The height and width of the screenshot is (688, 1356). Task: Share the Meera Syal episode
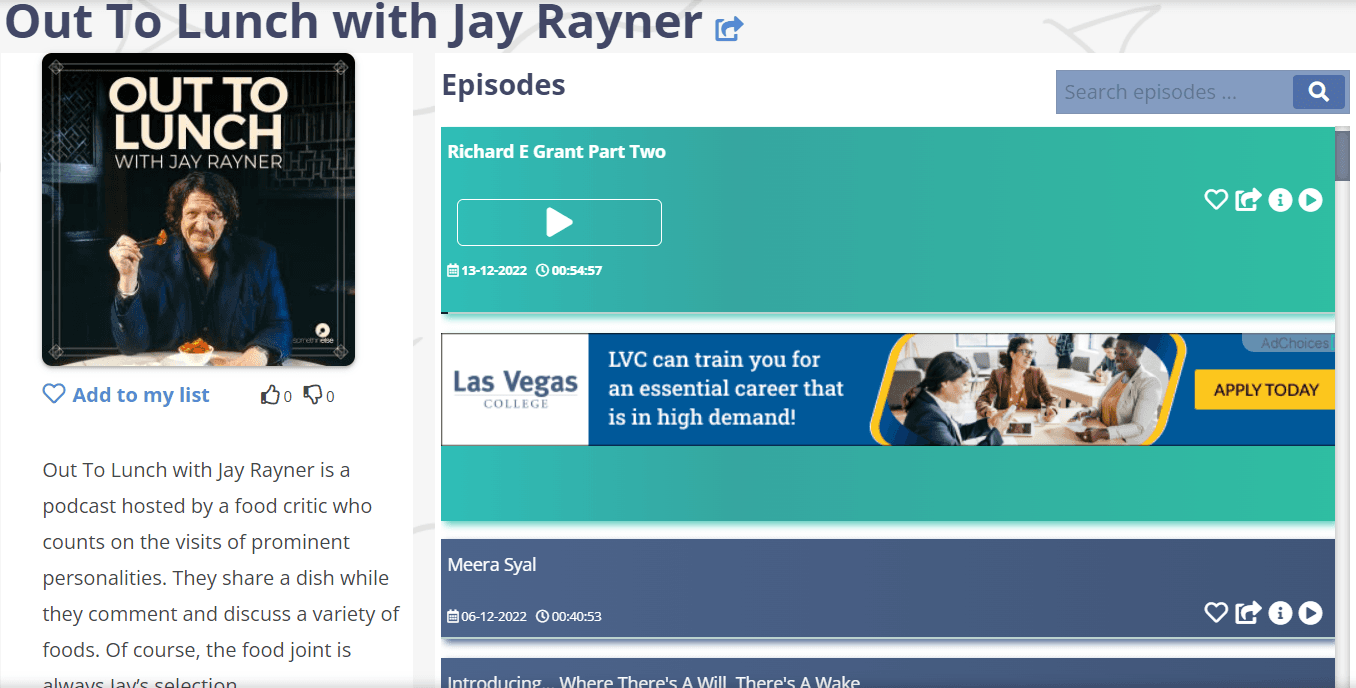[x=1248, y=612]
